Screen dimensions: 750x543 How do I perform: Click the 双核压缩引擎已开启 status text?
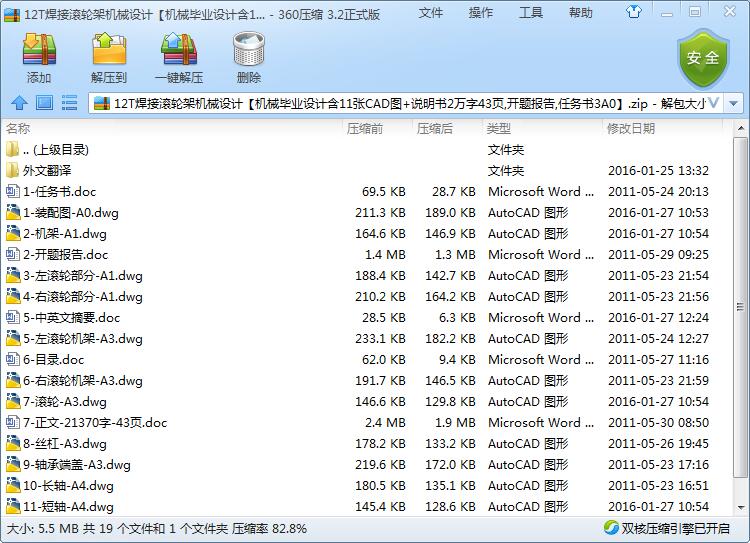coord(675,528)
